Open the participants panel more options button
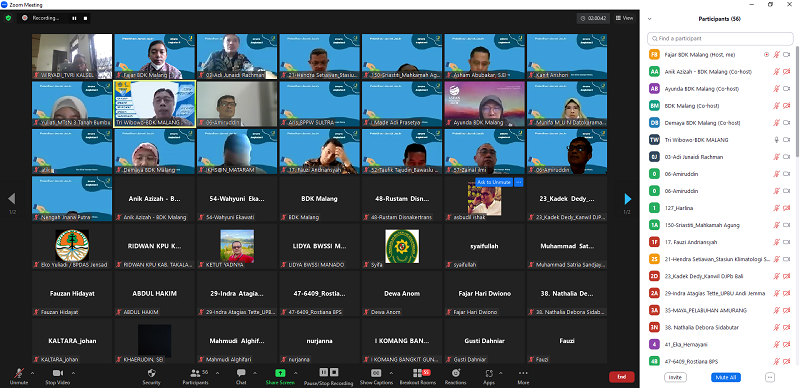 pos(770,377)
